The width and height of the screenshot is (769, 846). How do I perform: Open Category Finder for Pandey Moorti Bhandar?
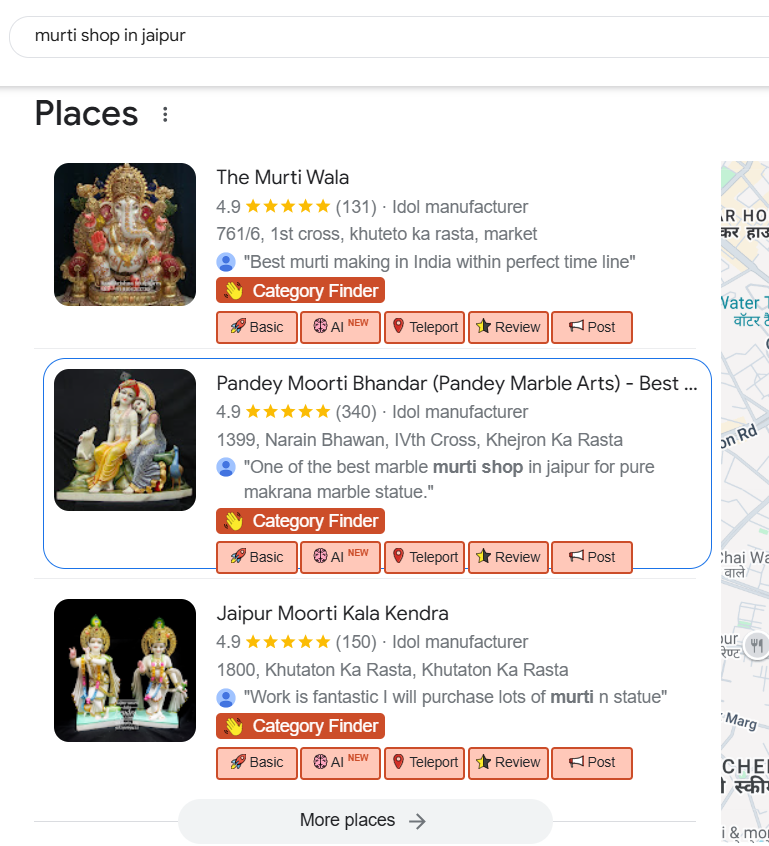pos(300,521)
